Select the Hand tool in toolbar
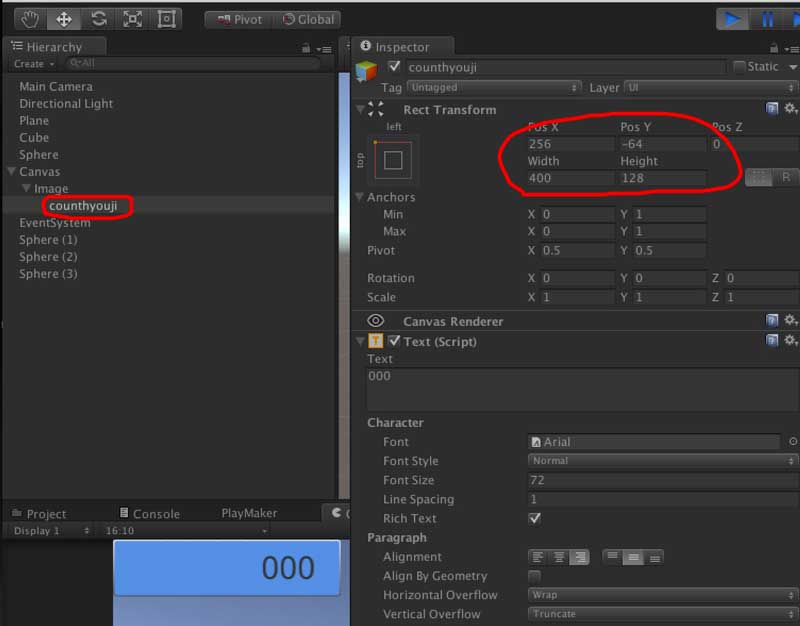This screenshot has height=626, width=800. pyautogui.click(x=30, y=19)
